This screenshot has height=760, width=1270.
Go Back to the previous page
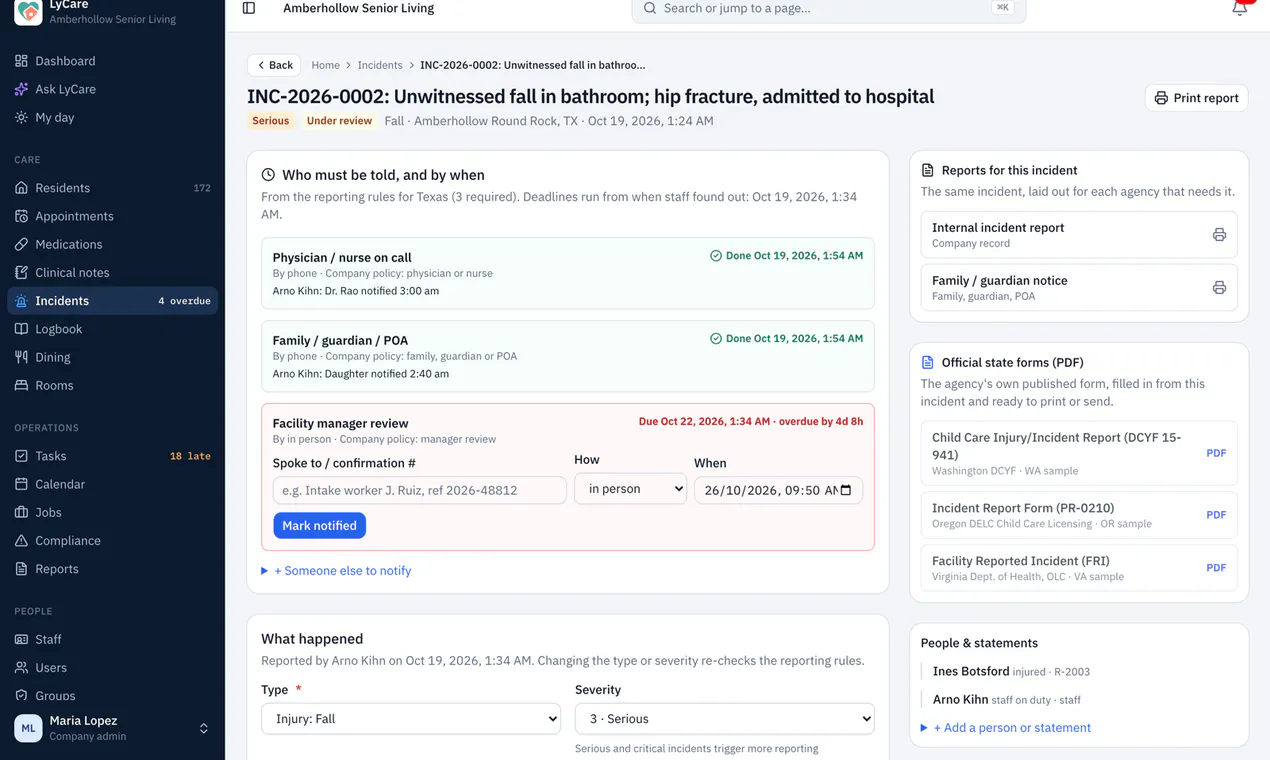tap(275, 65)
